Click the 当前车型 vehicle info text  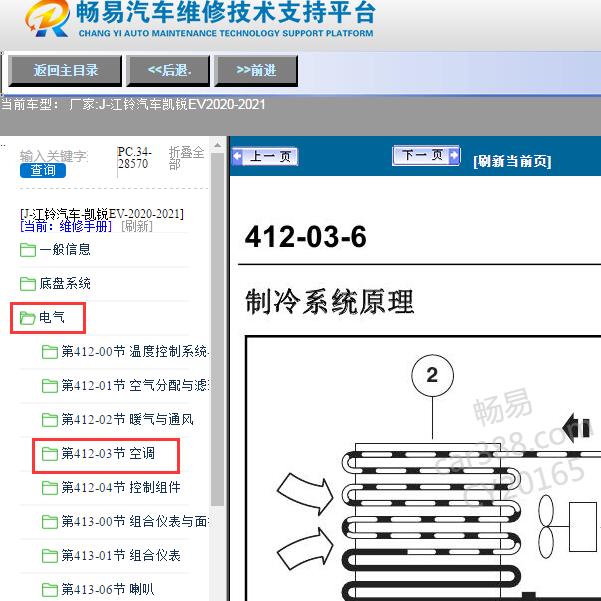point(133,104)
